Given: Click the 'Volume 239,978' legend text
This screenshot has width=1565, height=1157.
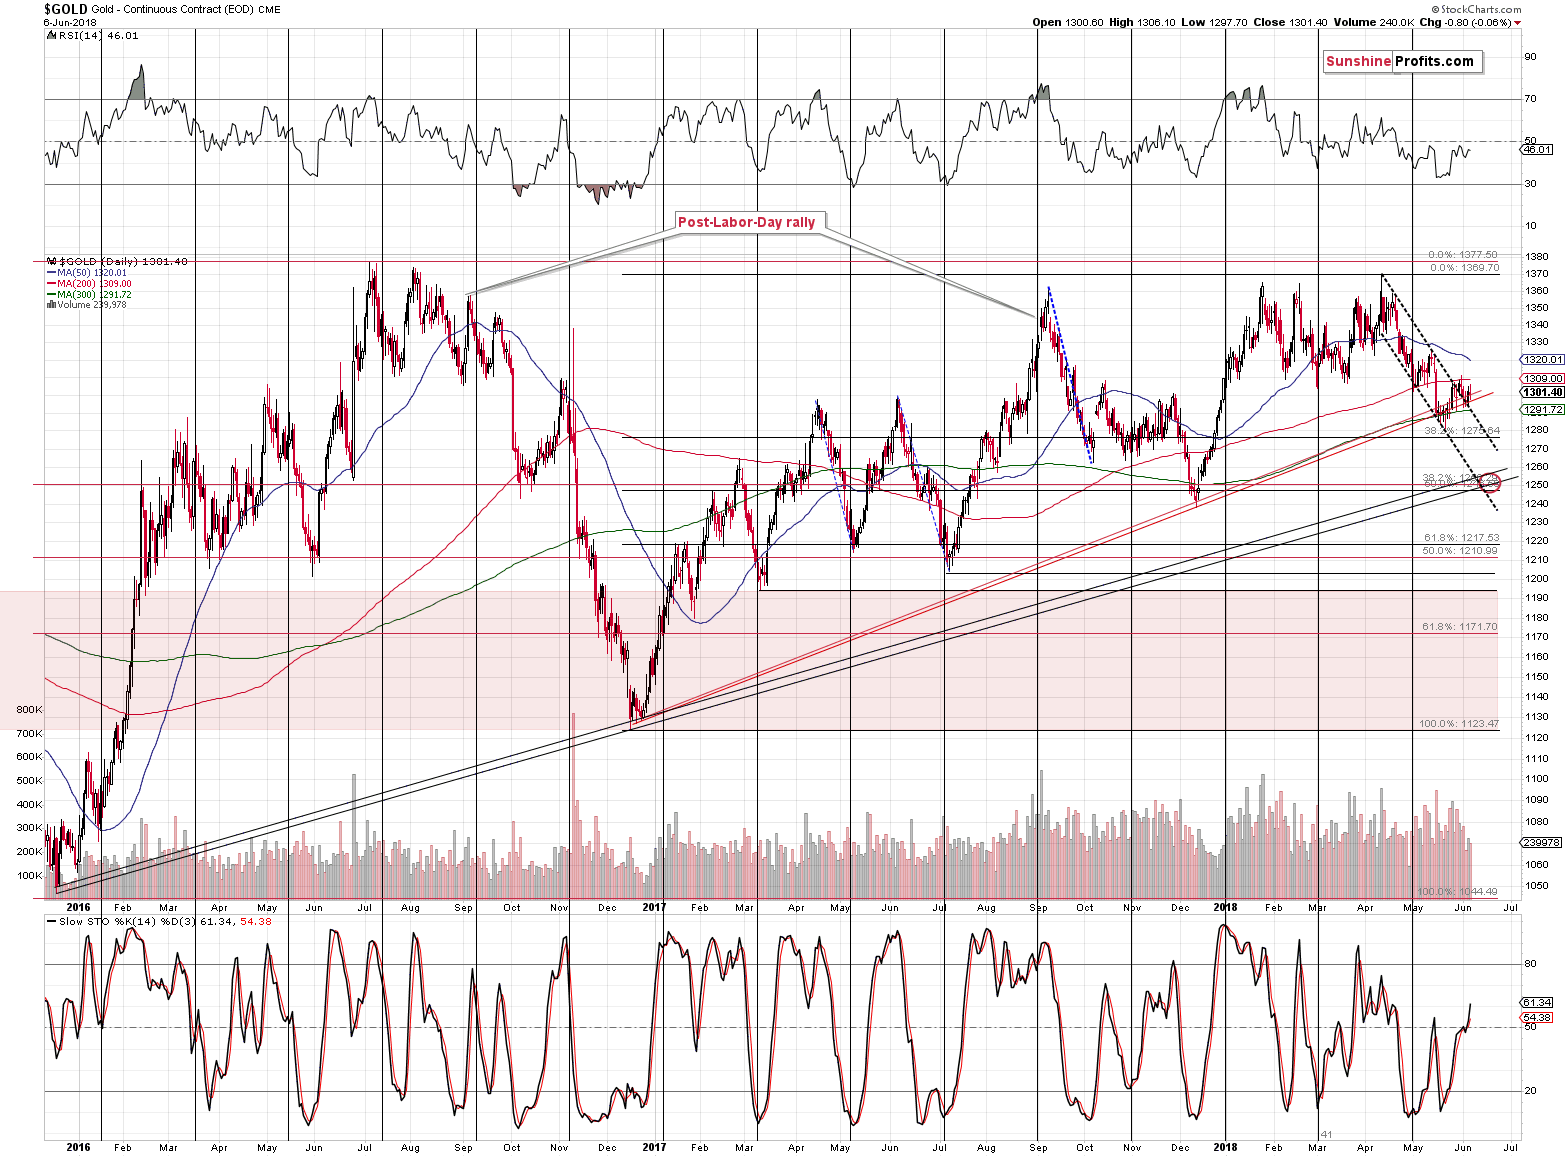Looking at the screenshot, I should [x=91, y=305].
